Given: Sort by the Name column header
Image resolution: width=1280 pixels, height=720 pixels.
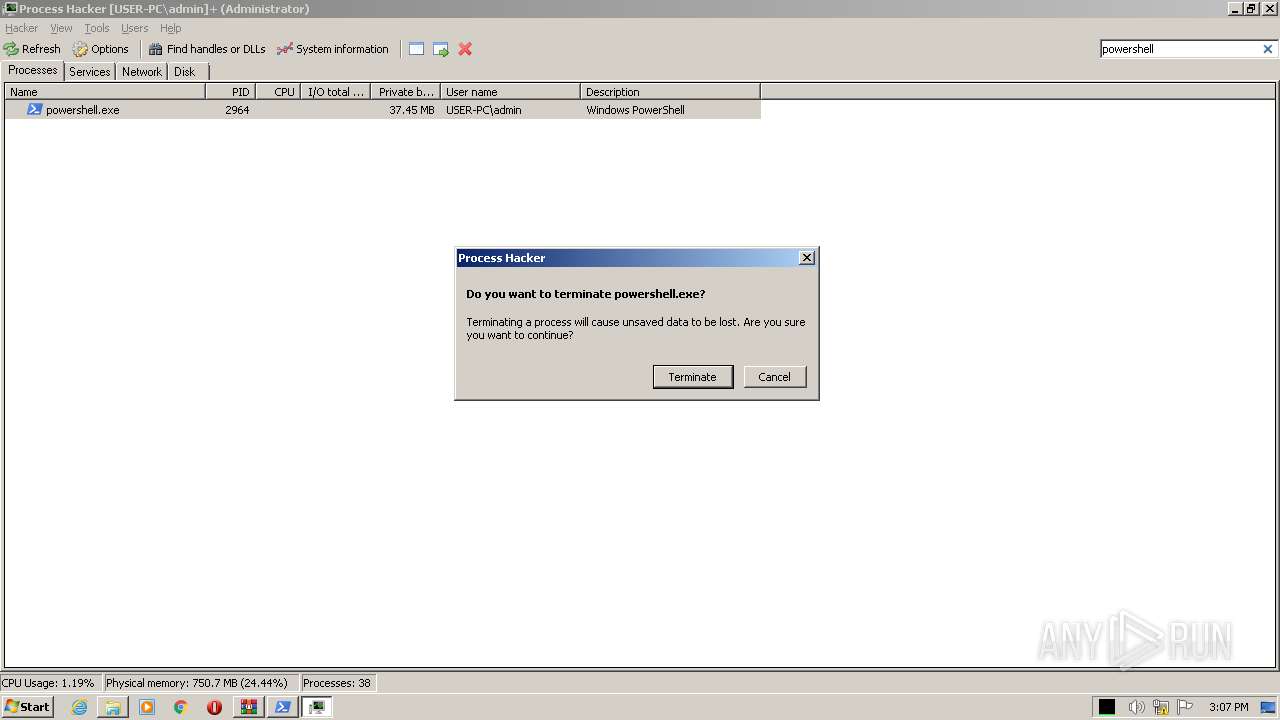Looking at the screenshot, I should (x=105, y=92).
